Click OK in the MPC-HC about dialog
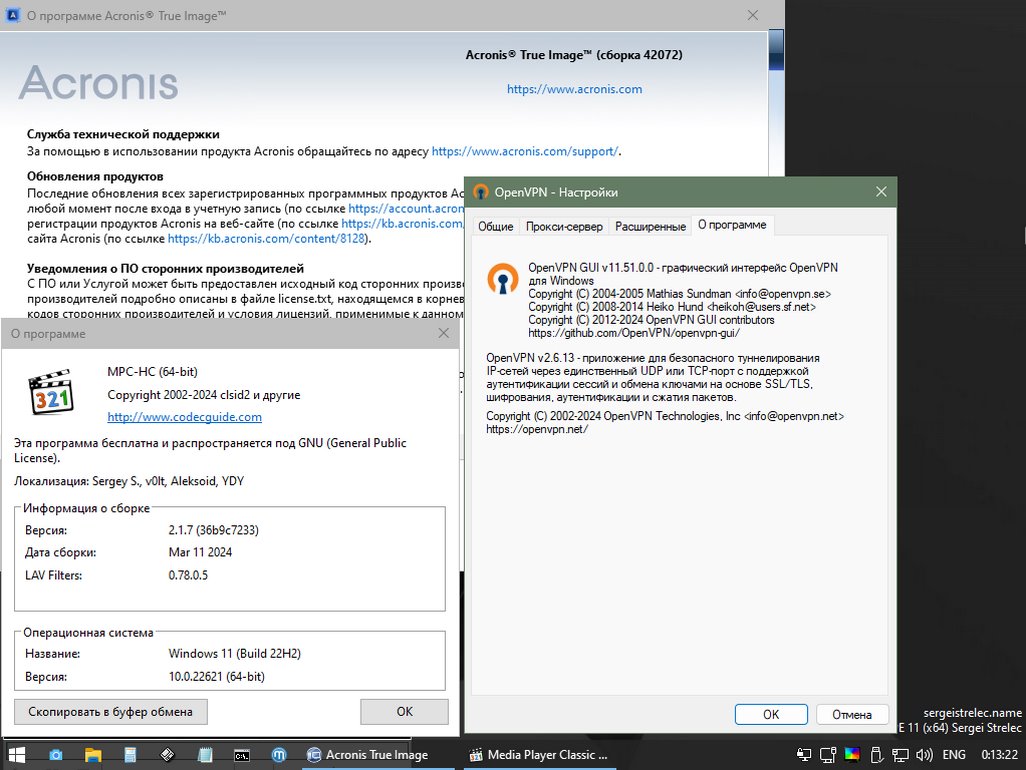 tap(404, 712)
